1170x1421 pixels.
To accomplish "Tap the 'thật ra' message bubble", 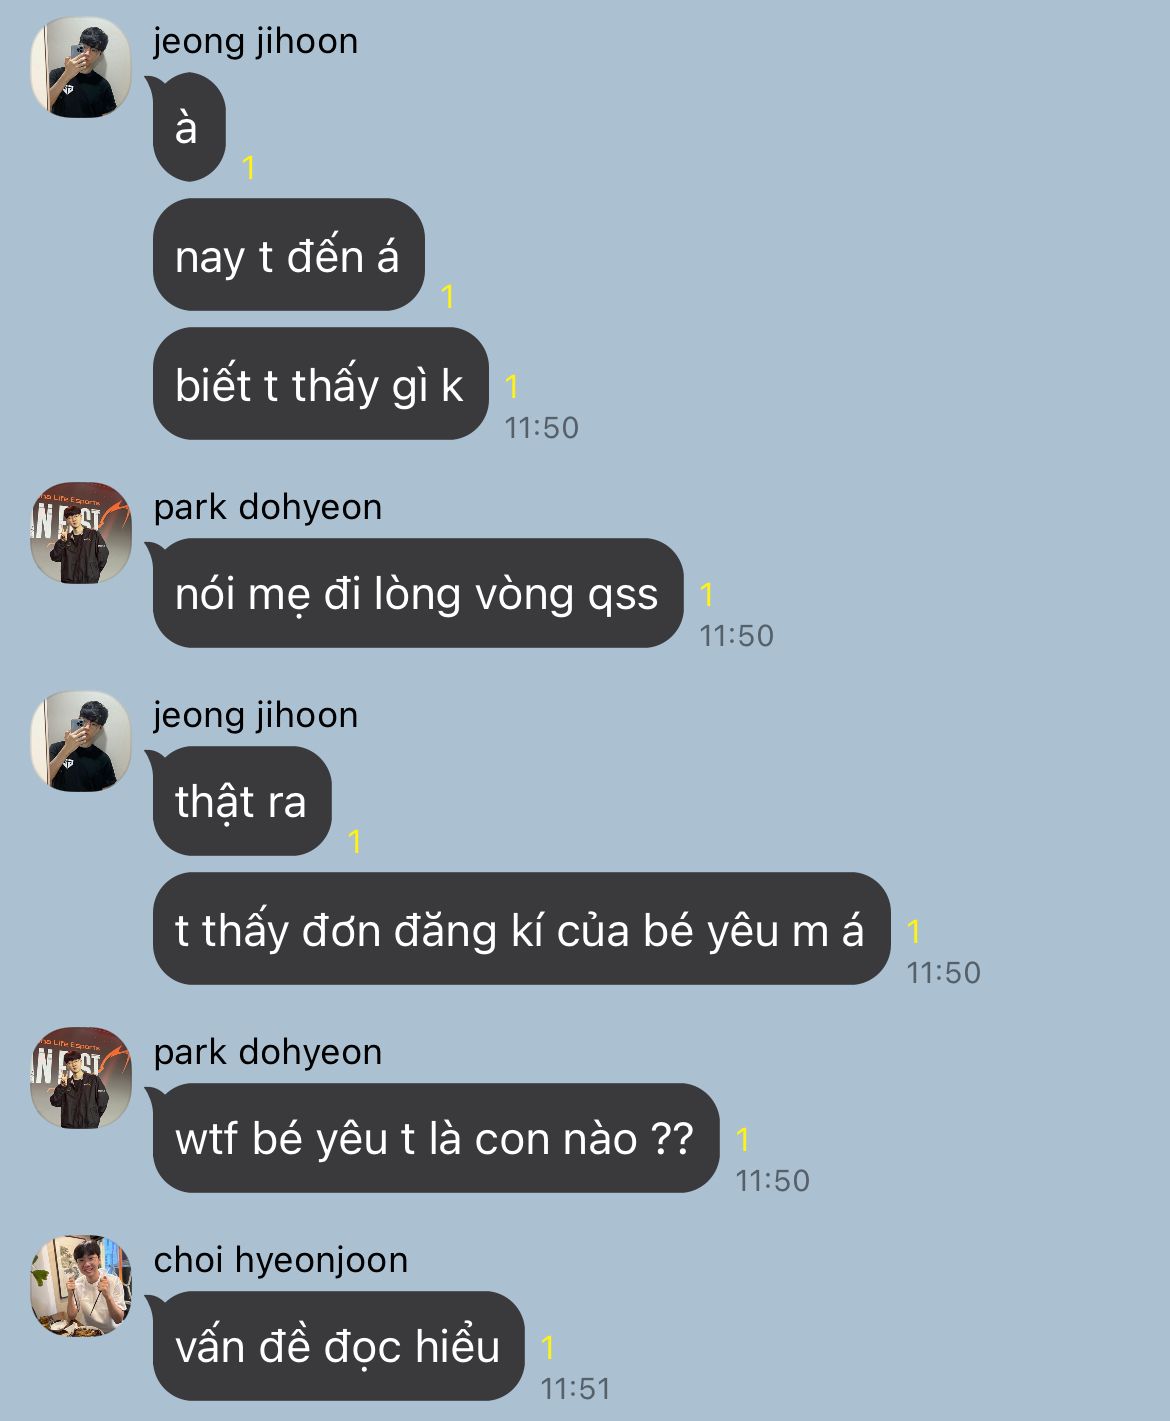I will pos(242,801).
